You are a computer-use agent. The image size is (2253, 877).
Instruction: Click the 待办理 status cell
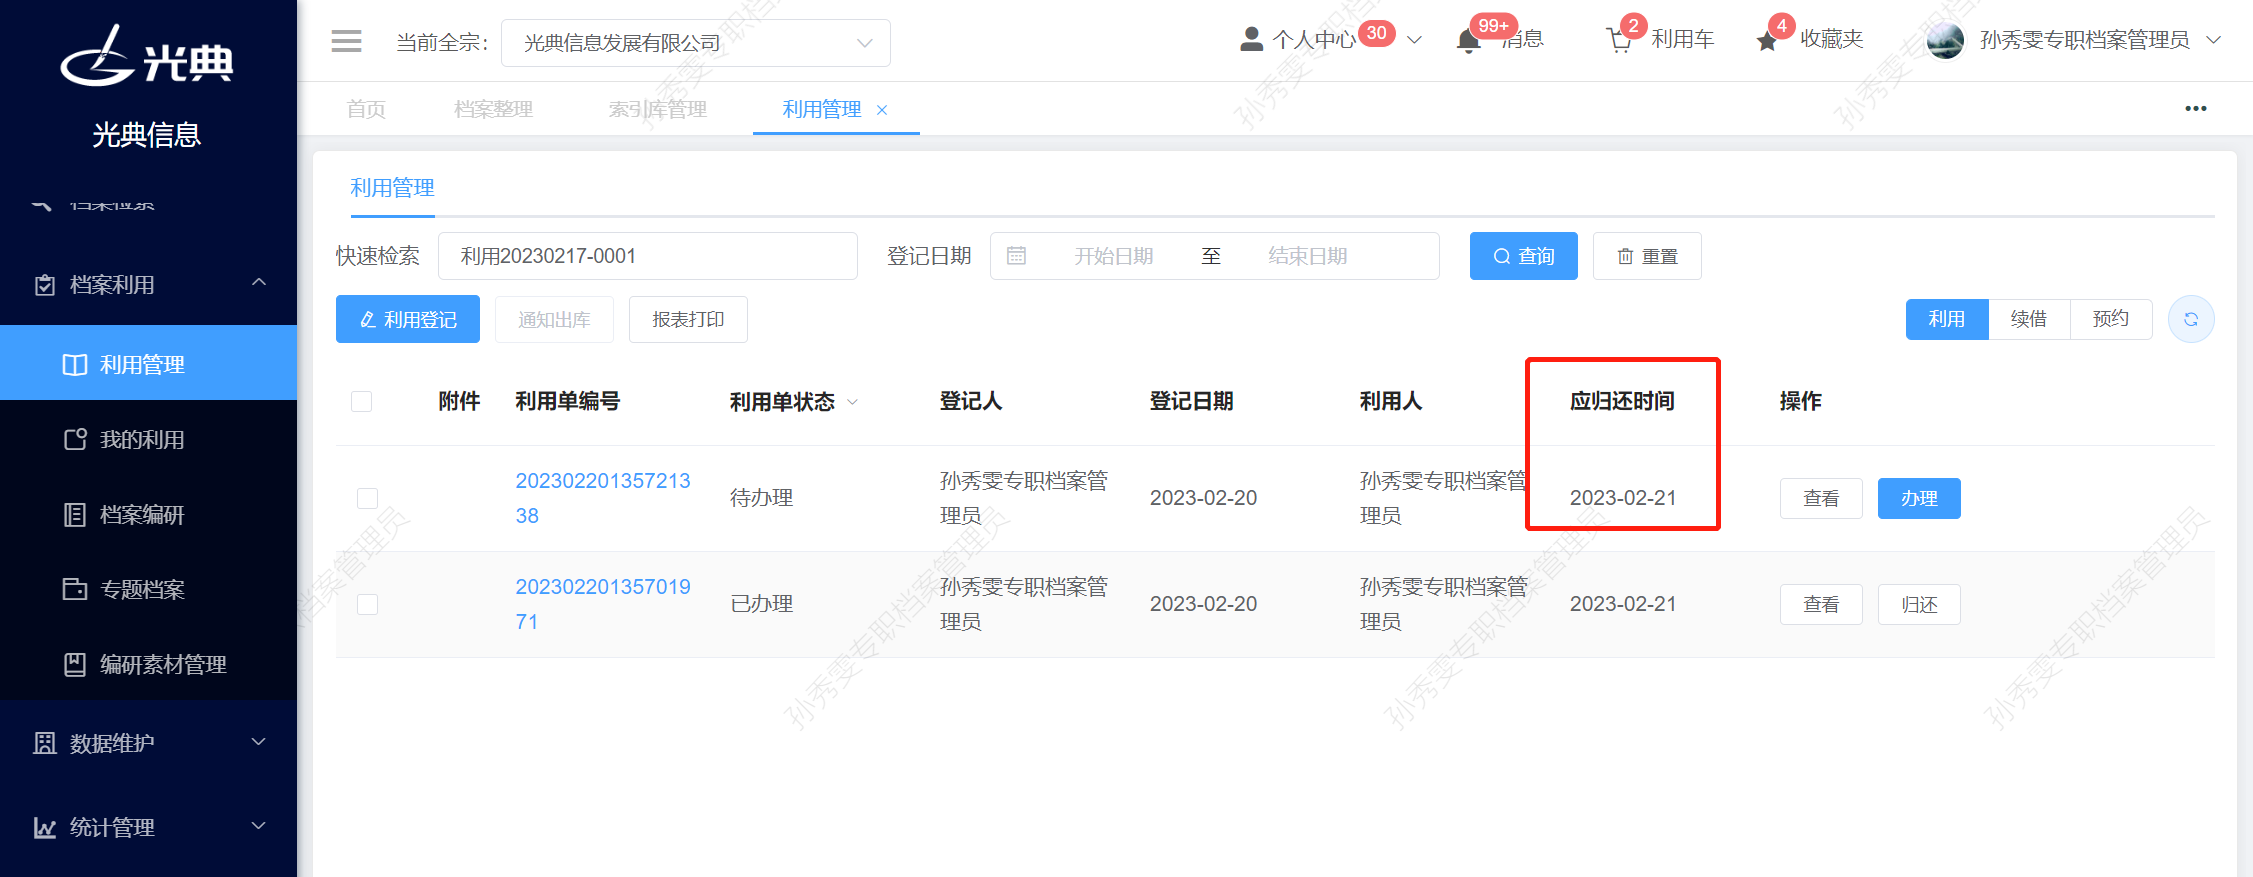(762, 498)
